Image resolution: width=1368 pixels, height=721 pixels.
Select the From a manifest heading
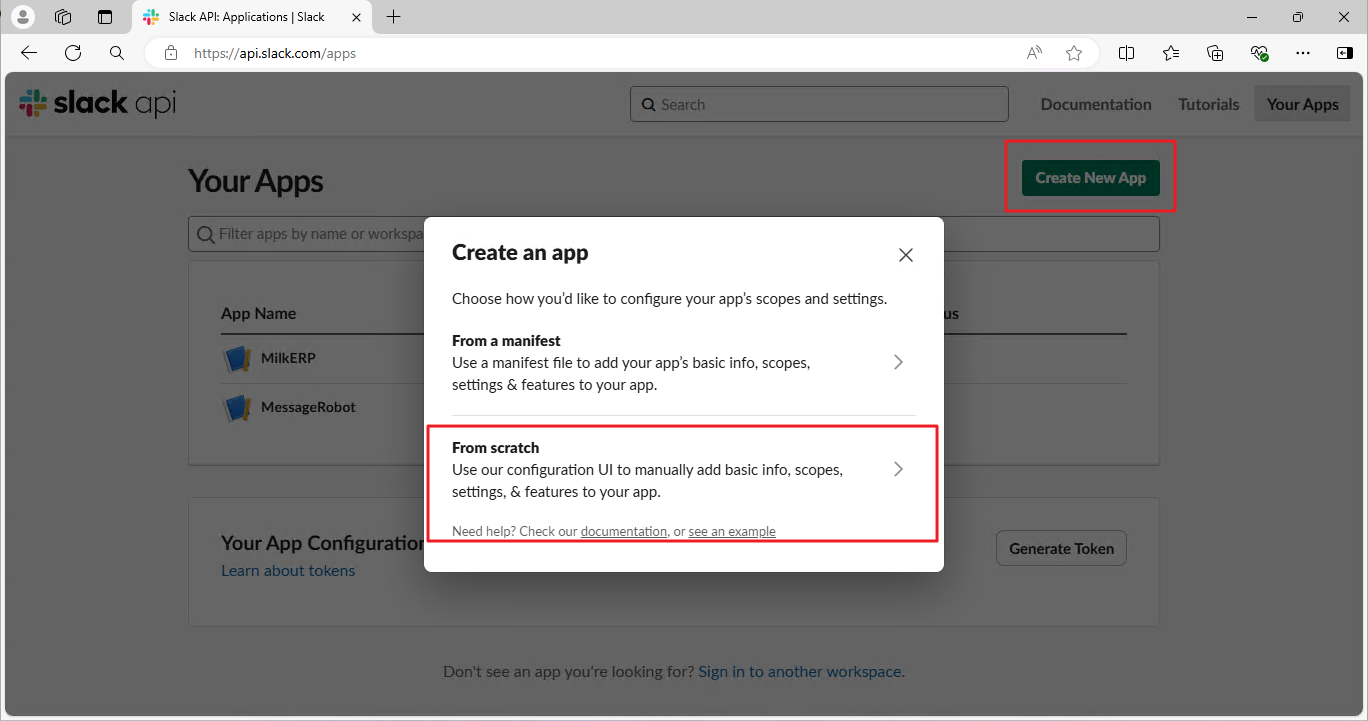[x=506, y=341]
